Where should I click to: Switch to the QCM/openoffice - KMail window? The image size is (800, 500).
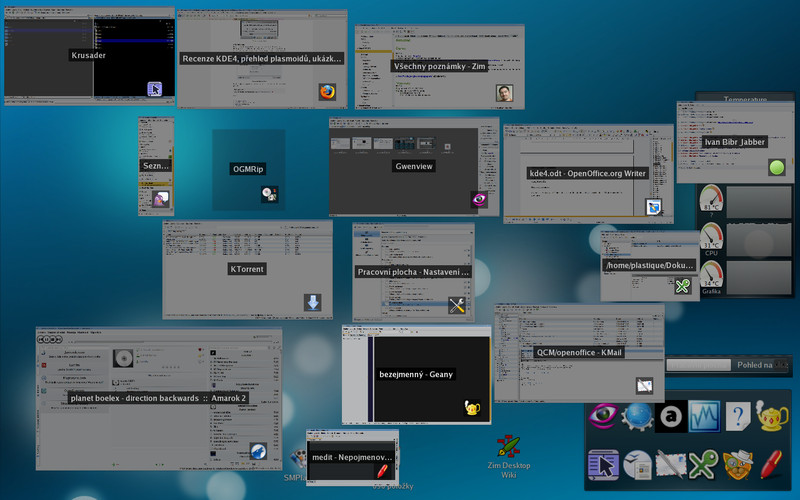(579, 353)
